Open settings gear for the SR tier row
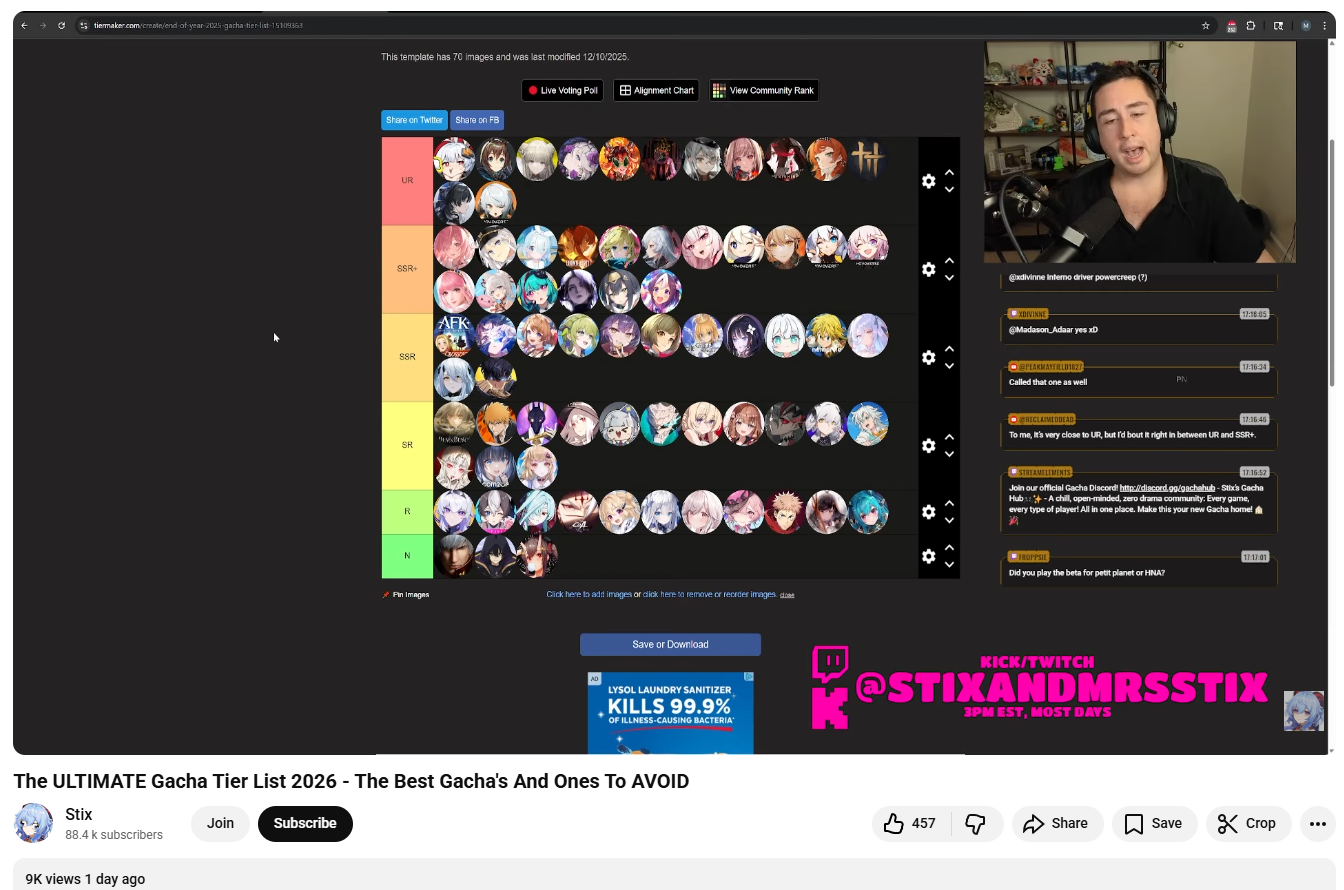This screenshot has width=1344, height=890. click(x=928, y=445)
